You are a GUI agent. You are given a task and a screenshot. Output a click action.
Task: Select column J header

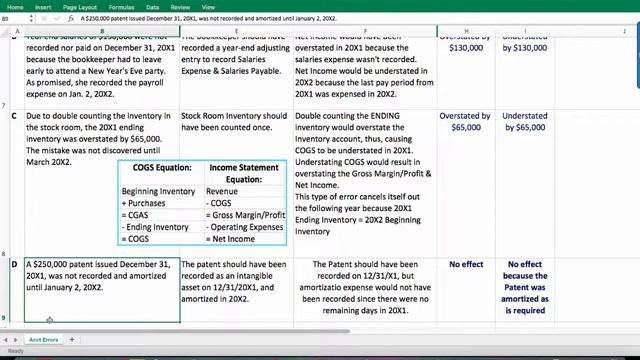coord(624,31)
